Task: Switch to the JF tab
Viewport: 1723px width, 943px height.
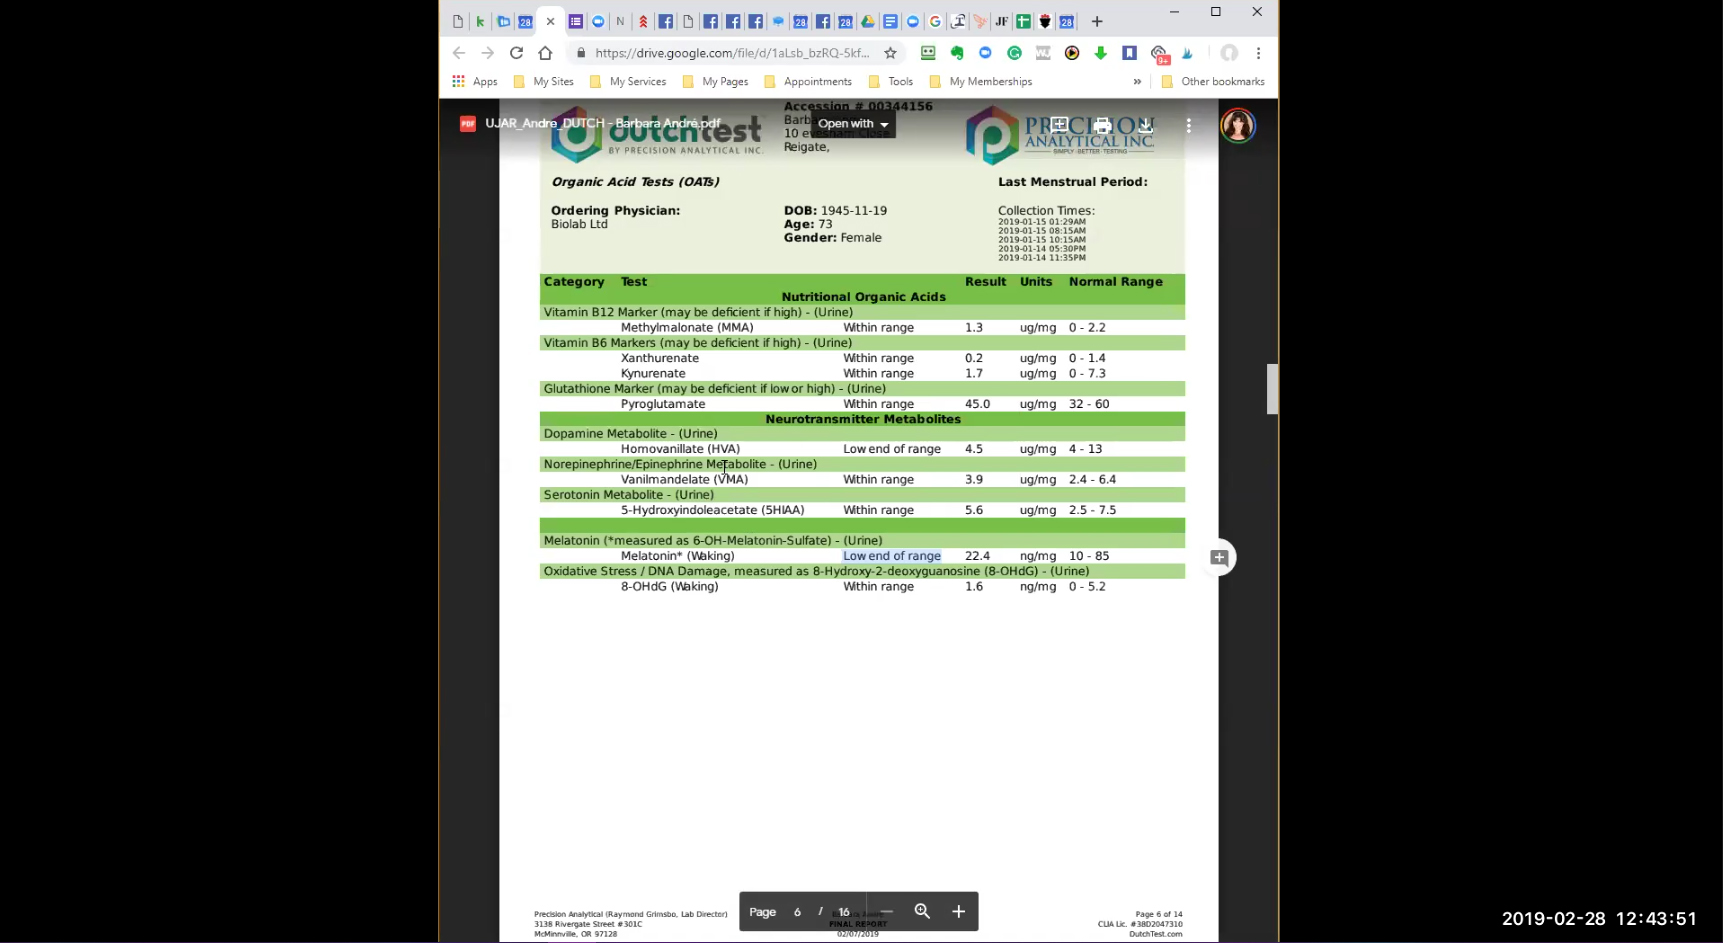Action: pyautogui.click(x=1001, y=22)
